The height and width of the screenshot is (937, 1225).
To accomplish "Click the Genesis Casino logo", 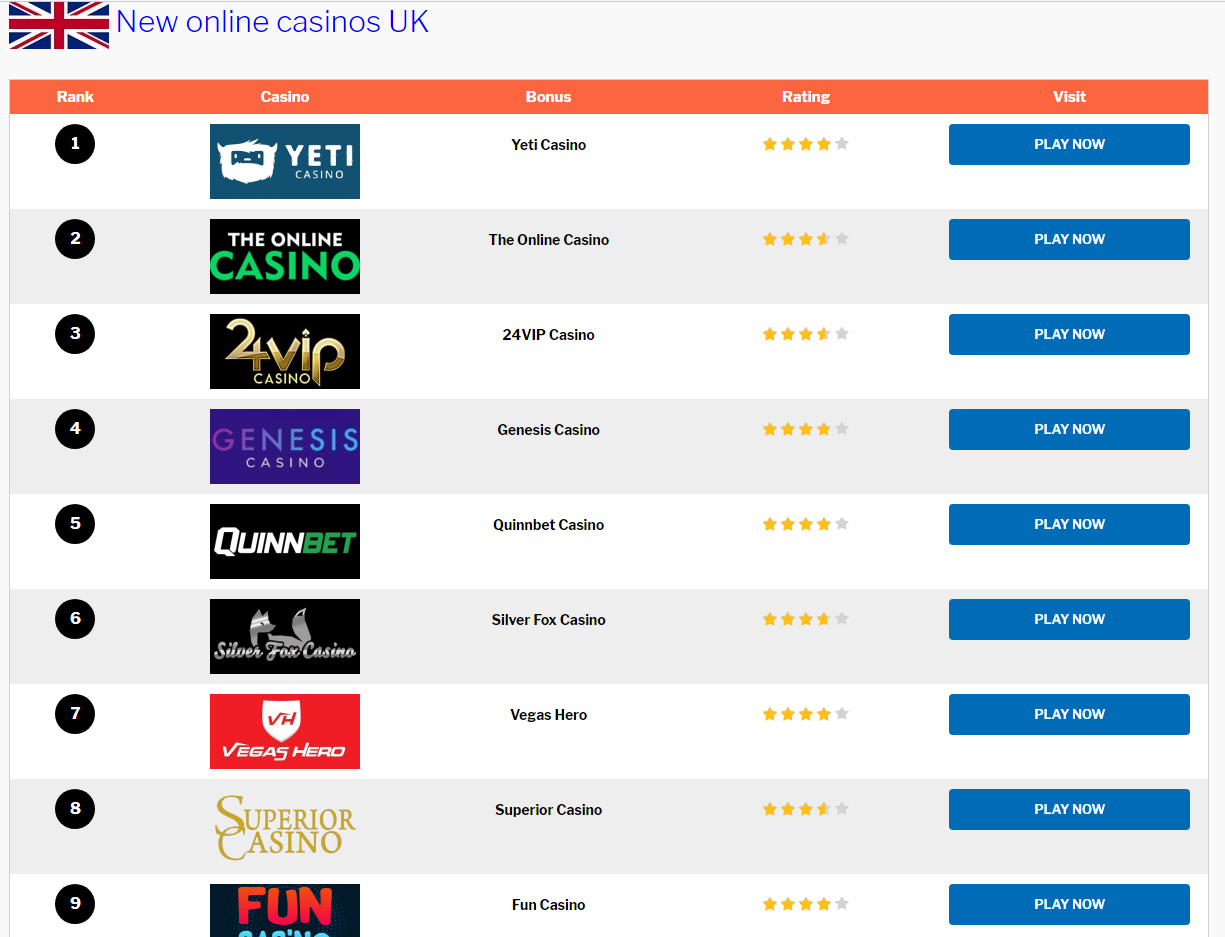I will pos(285,446).
